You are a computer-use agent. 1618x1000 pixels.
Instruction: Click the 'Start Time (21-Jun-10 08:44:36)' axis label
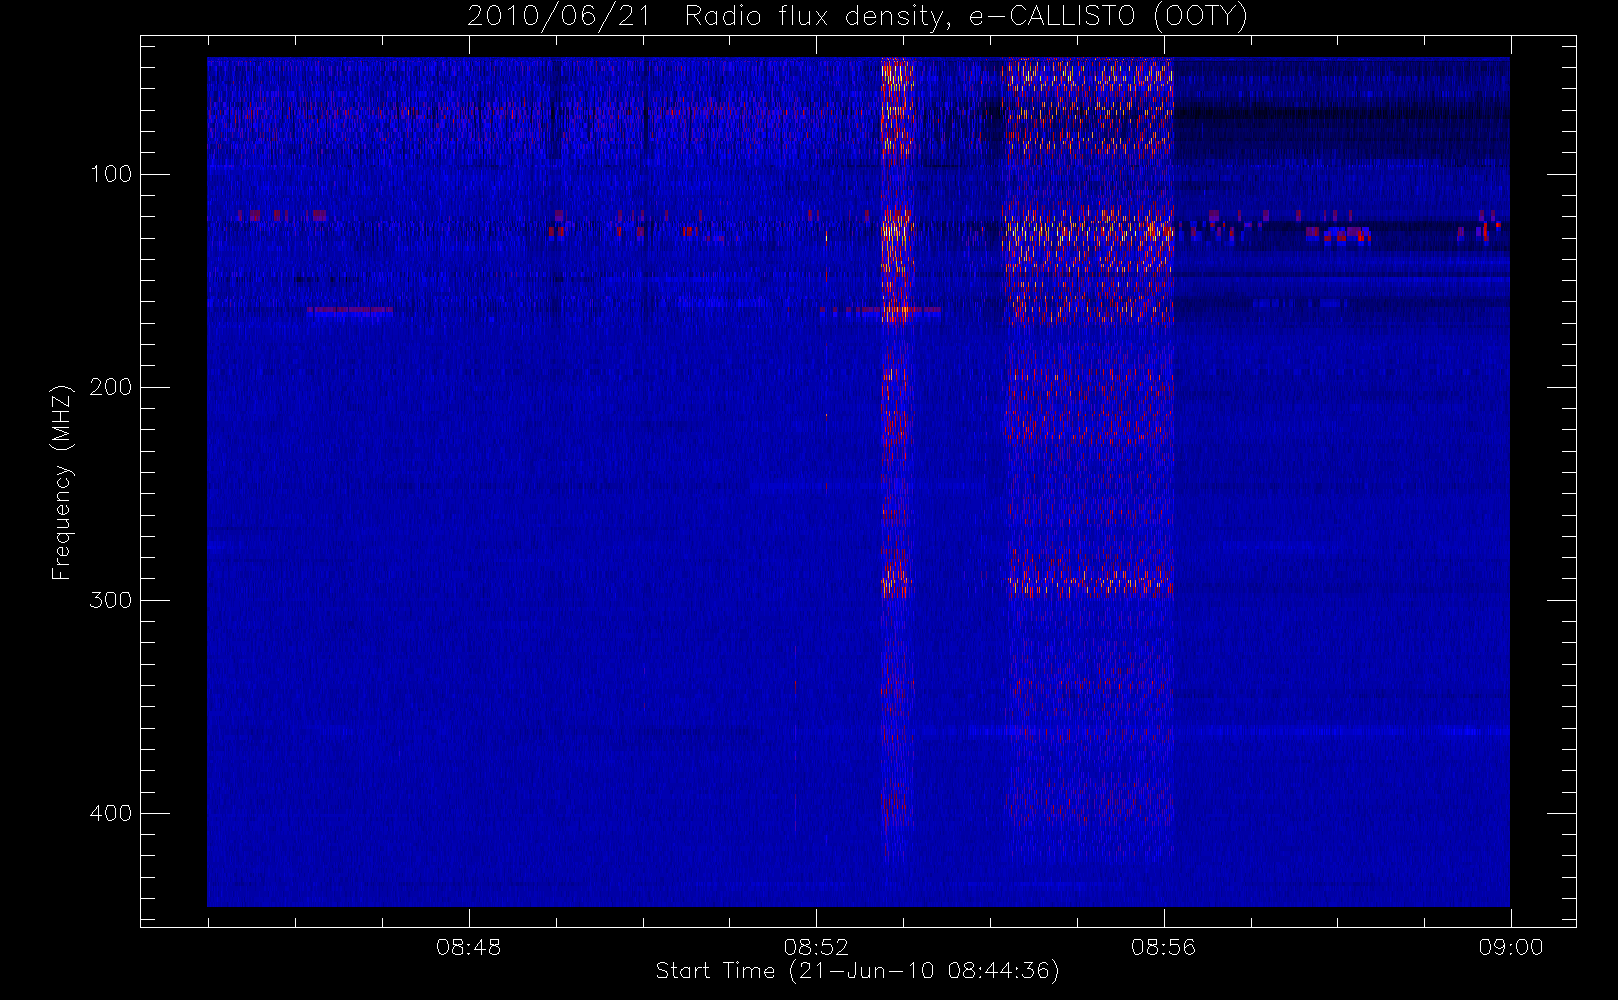point(857,971)
